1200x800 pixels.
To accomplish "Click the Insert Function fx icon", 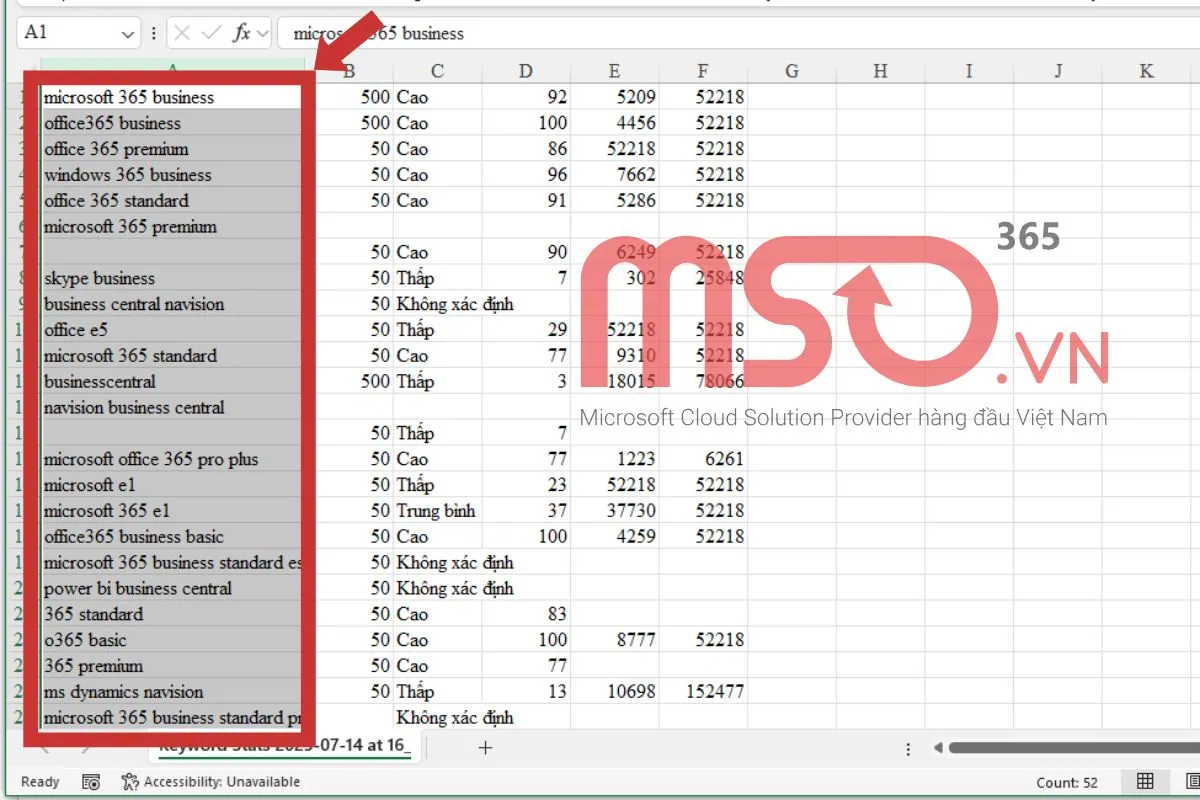I will [x=241, y=33].
